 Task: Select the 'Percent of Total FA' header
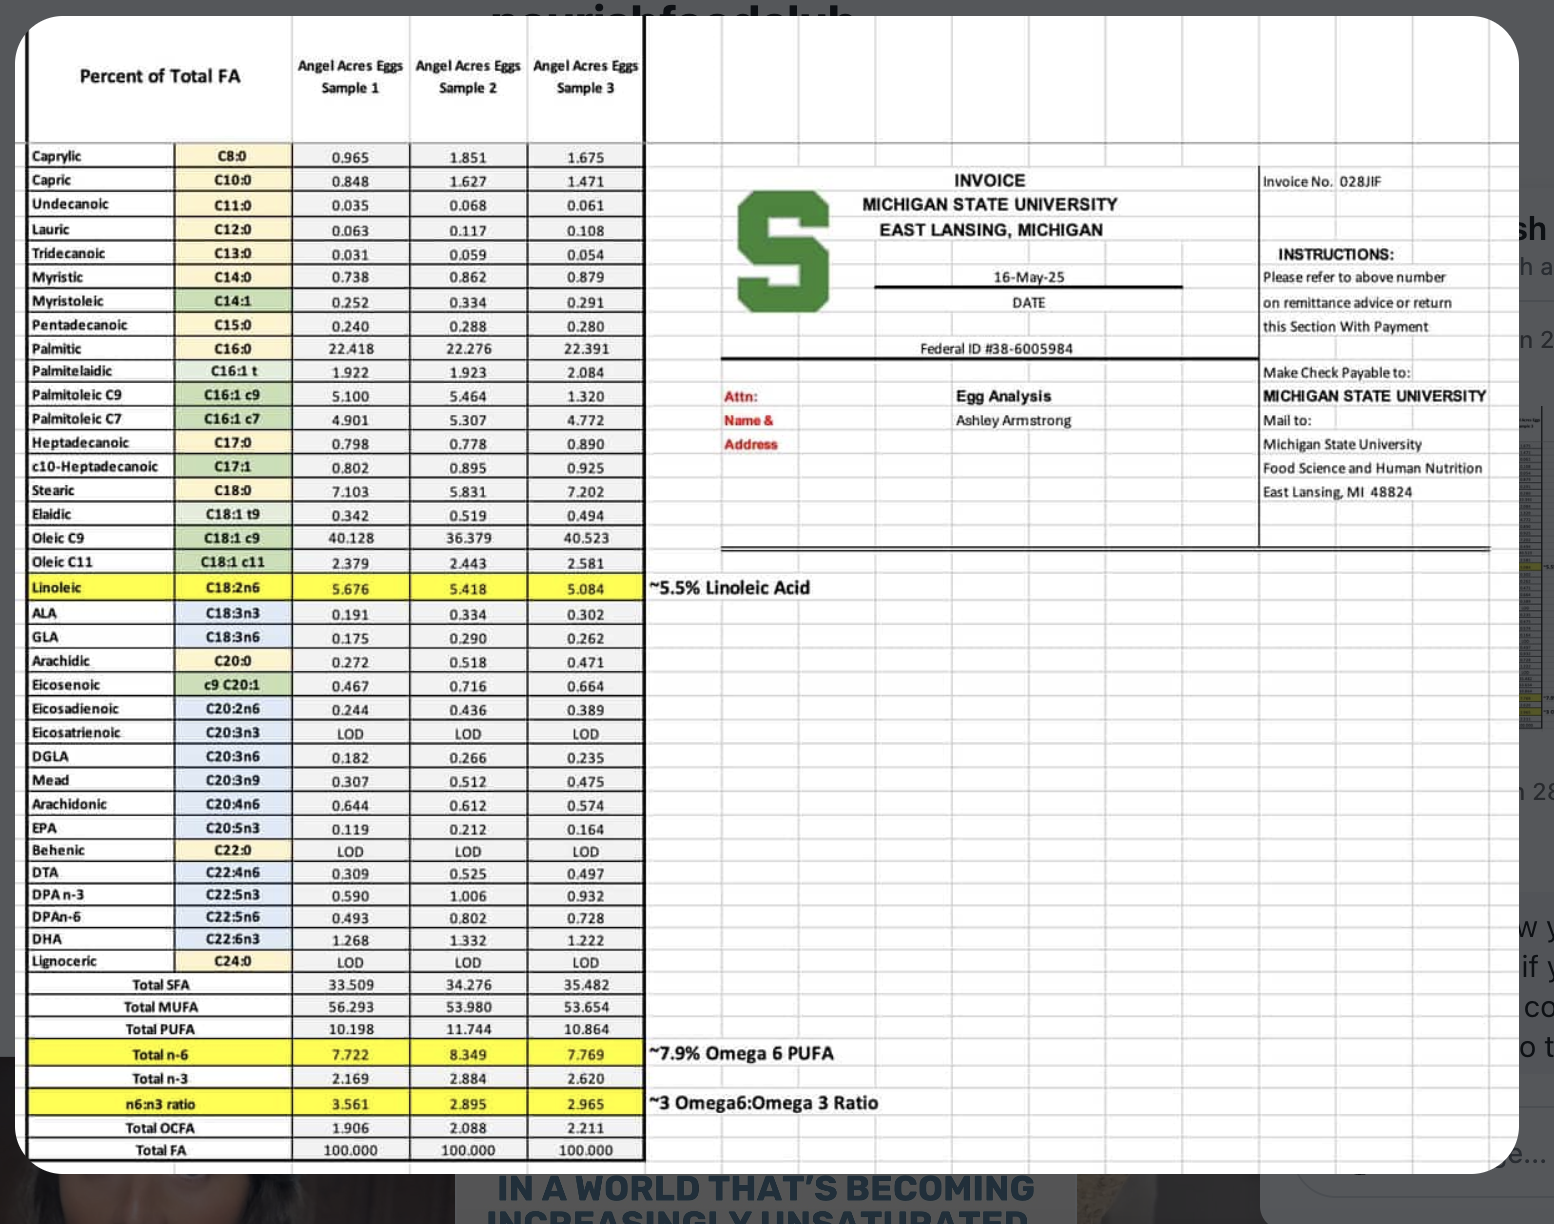pos(160,76)
